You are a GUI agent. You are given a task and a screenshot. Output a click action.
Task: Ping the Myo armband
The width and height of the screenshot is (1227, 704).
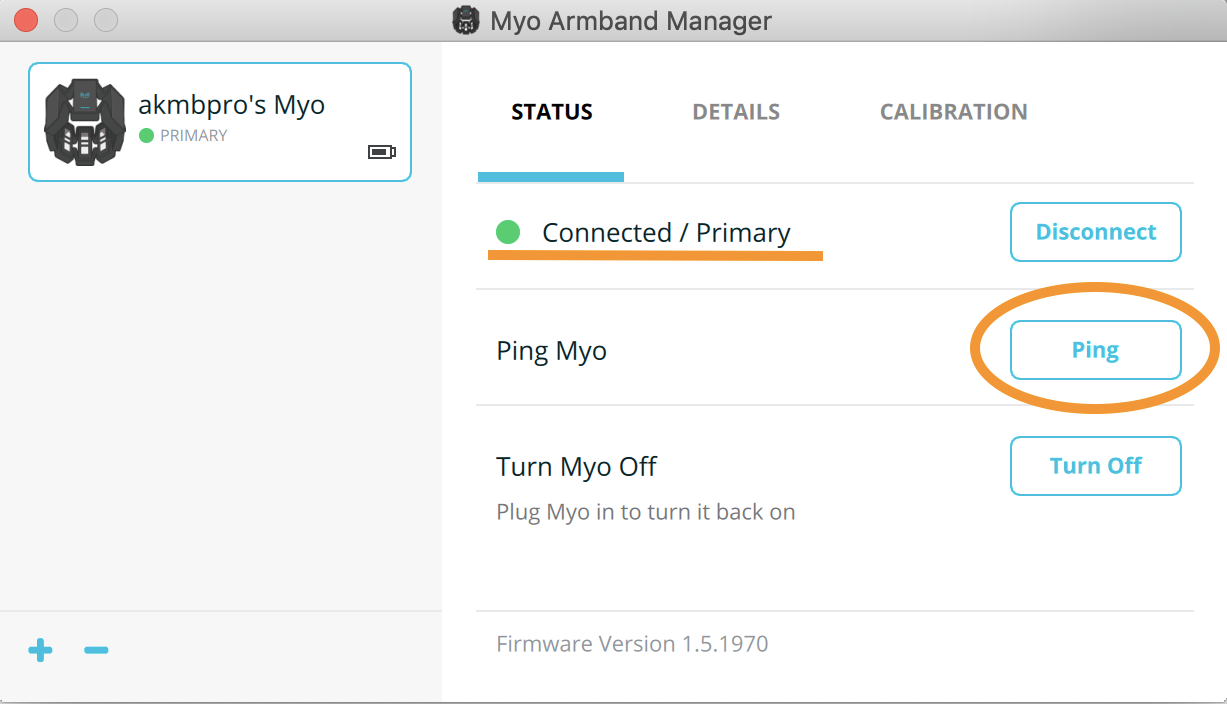coord(1096,350)
